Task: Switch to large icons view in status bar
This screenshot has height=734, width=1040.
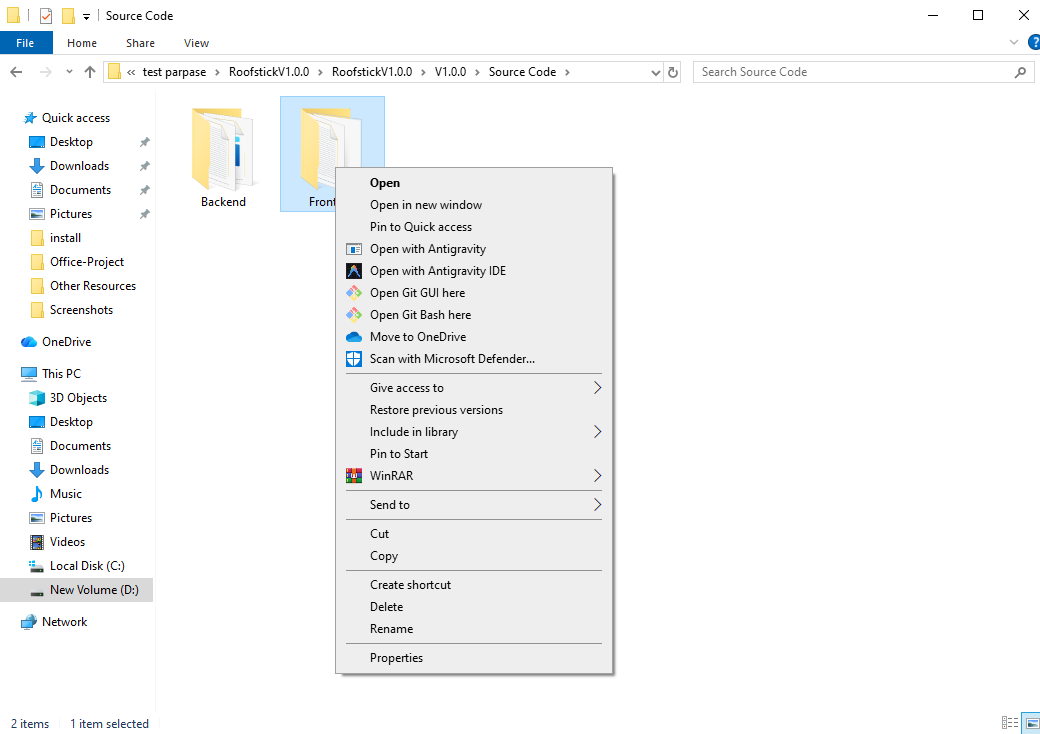Action: click(1032, 723)
